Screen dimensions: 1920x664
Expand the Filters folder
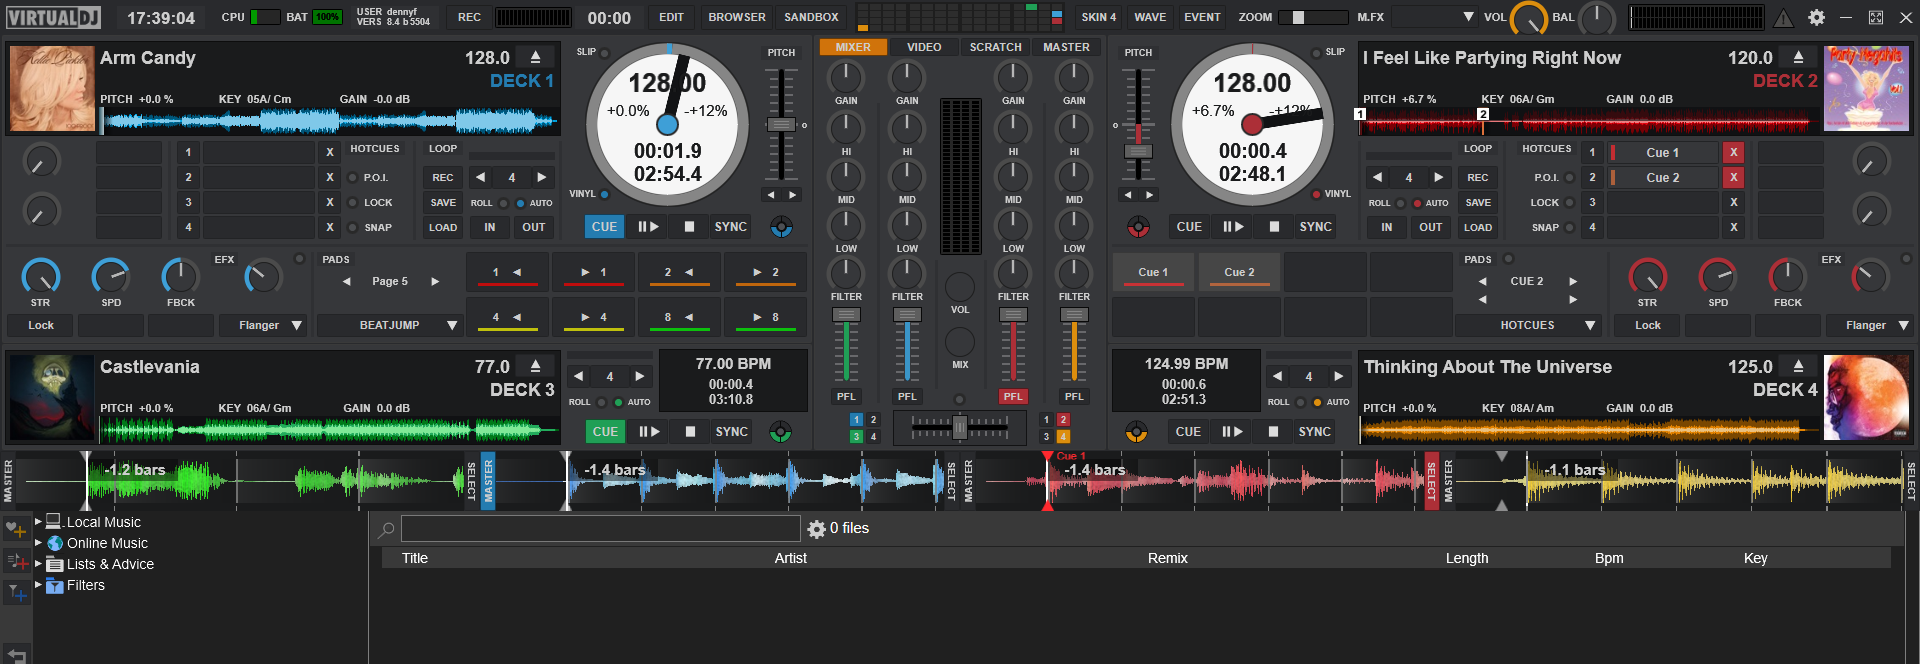tap(39, 584)
